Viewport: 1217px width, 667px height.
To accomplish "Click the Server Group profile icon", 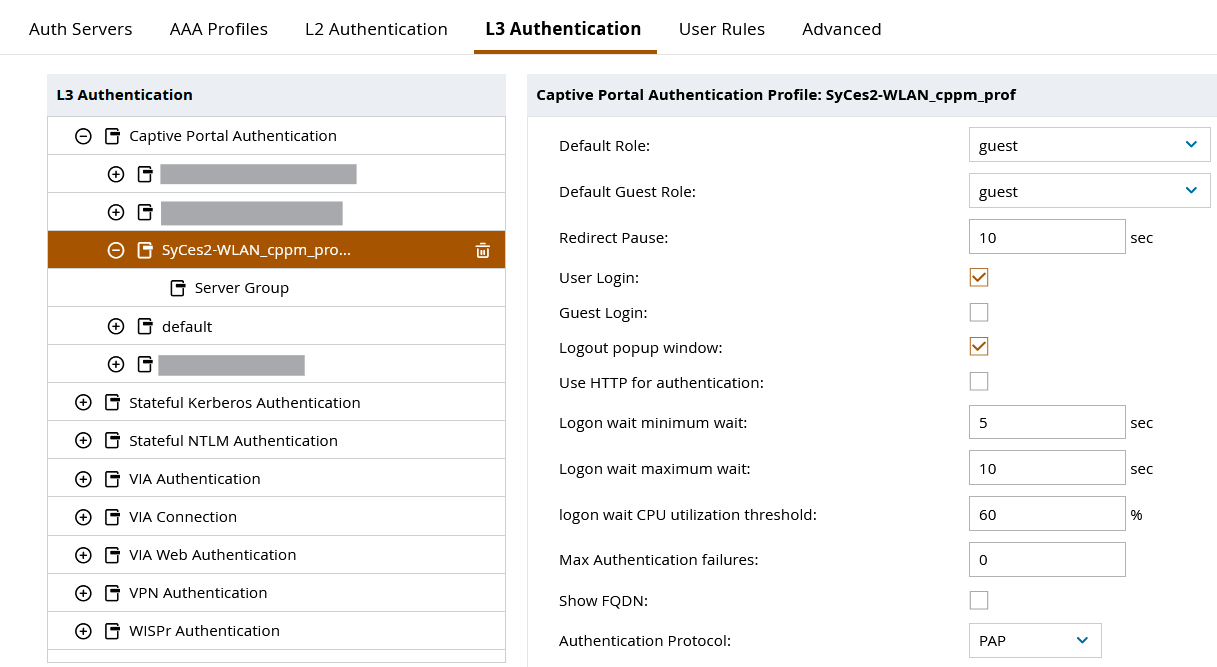I will [178, 288].
